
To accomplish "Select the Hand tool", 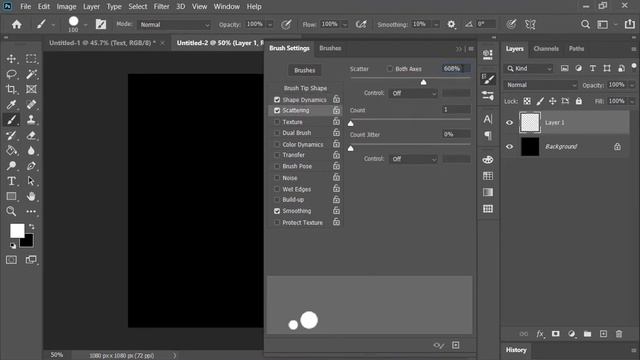I will point(31,196).
